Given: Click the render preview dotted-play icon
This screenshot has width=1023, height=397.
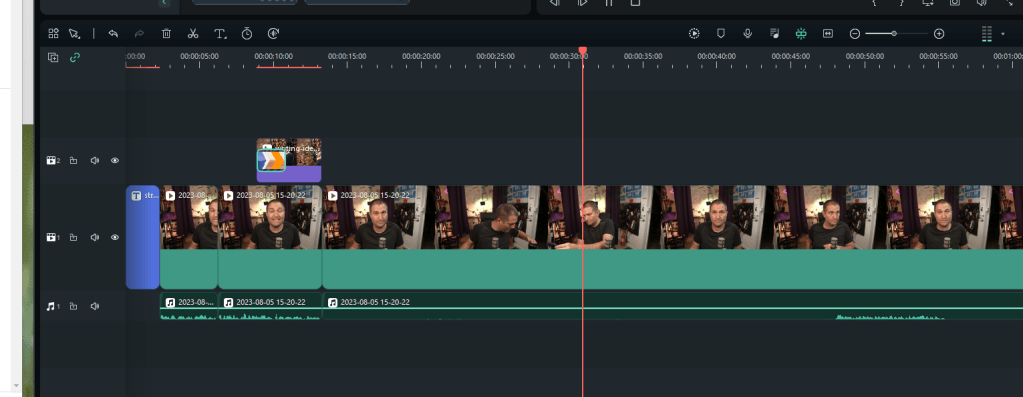Looking at the screenshot, I should [x=694, y=33].
